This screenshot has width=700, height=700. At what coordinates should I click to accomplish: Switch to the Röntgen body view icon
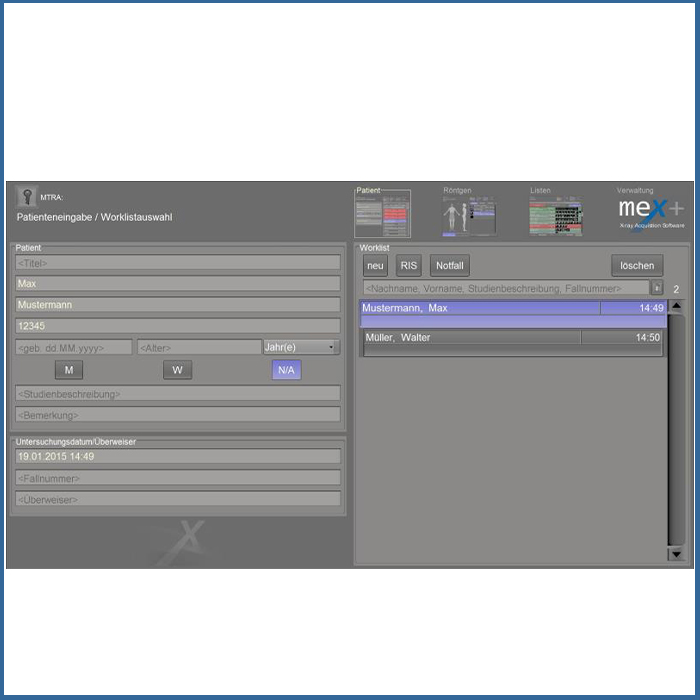tap(469, 214)
